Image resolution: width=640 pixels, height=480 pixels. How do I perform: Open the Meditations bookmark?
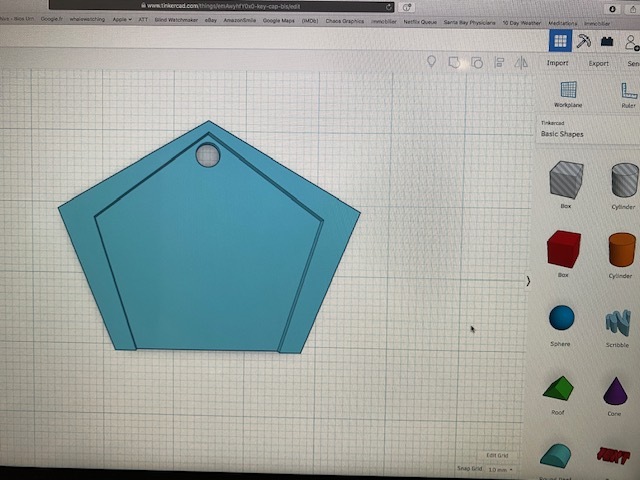(562, 23)
